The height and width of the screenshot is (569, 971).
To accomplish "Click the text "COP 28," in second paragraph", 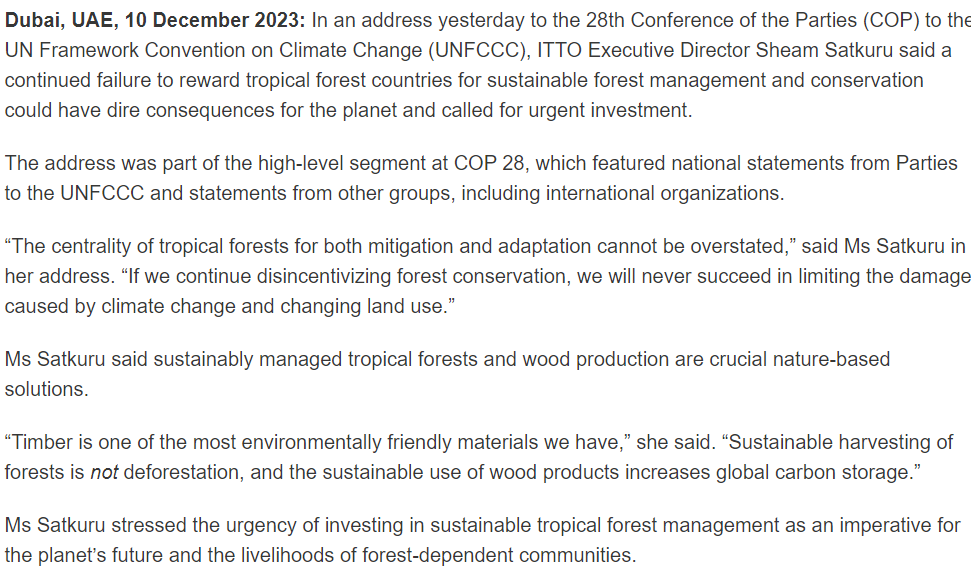I will coord(491,163).
